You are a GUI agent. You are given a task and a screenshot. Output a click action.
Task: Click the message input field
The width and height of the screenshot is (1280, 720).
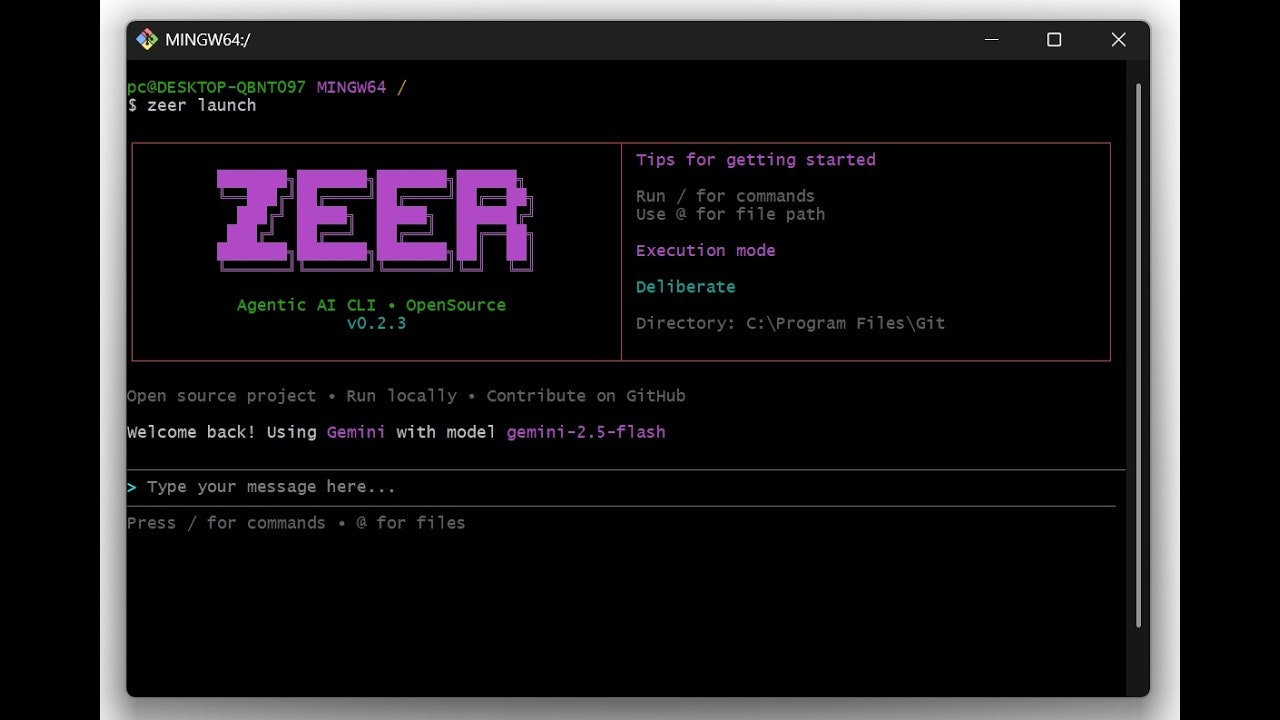coord(626,487)
